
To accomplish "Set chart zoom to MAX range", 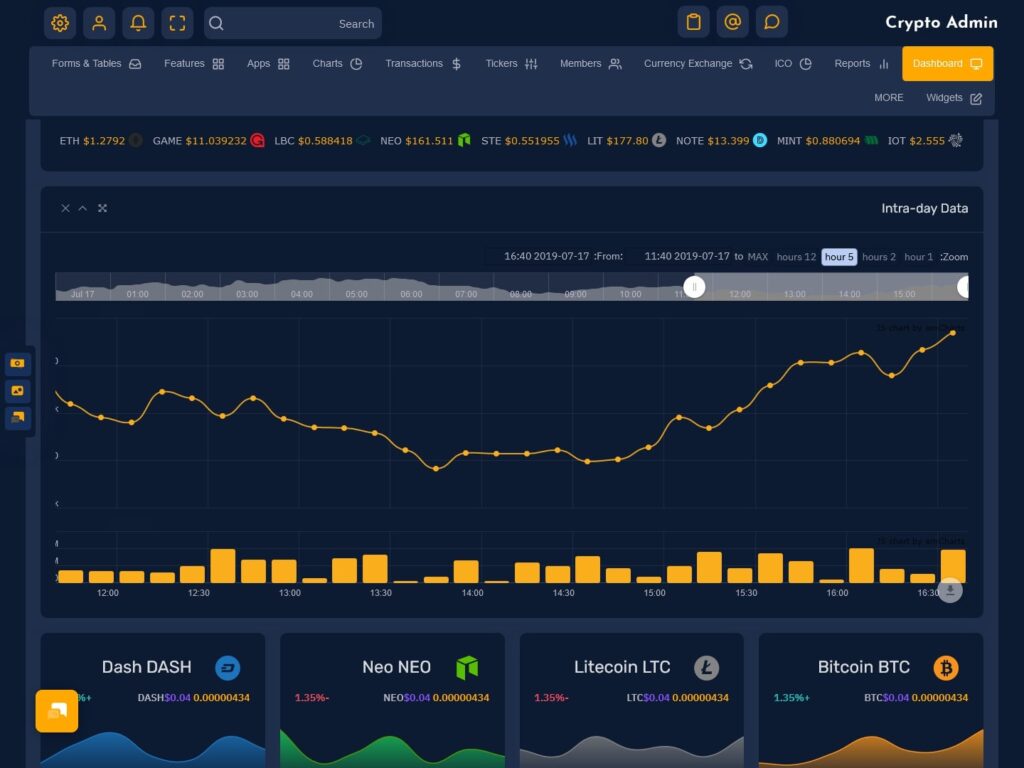I will click(x=757, y=257).
